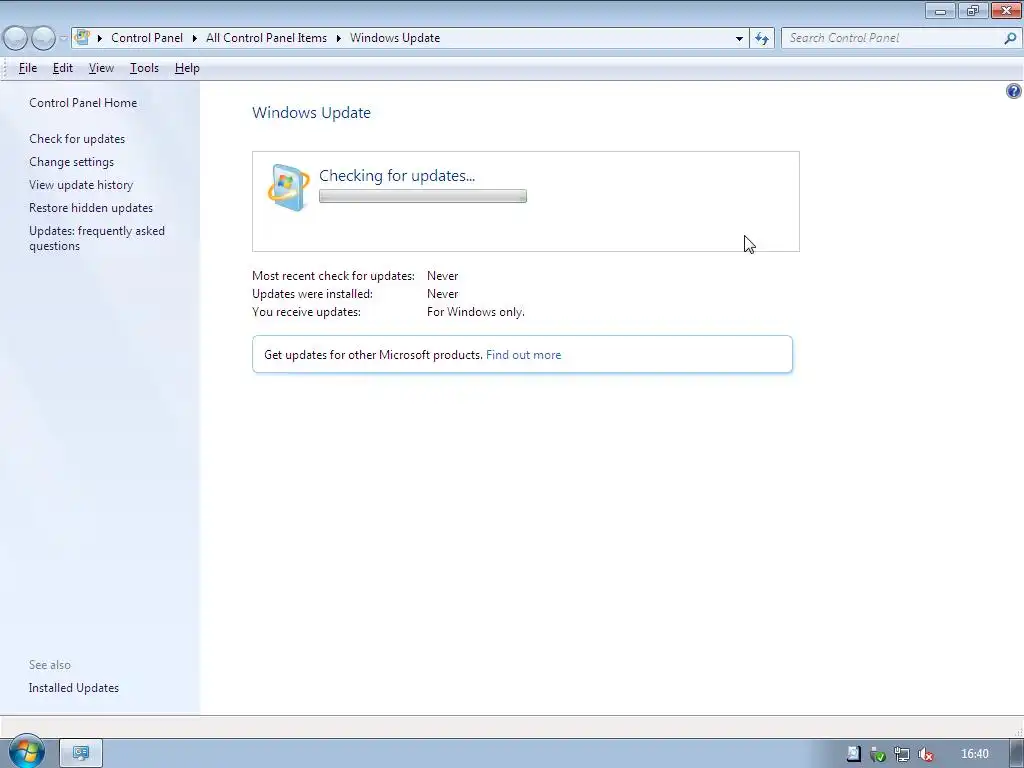Screen dimensions: 1024x768
Task: Click For Windows only. value
Action: [x=476, y=312]
